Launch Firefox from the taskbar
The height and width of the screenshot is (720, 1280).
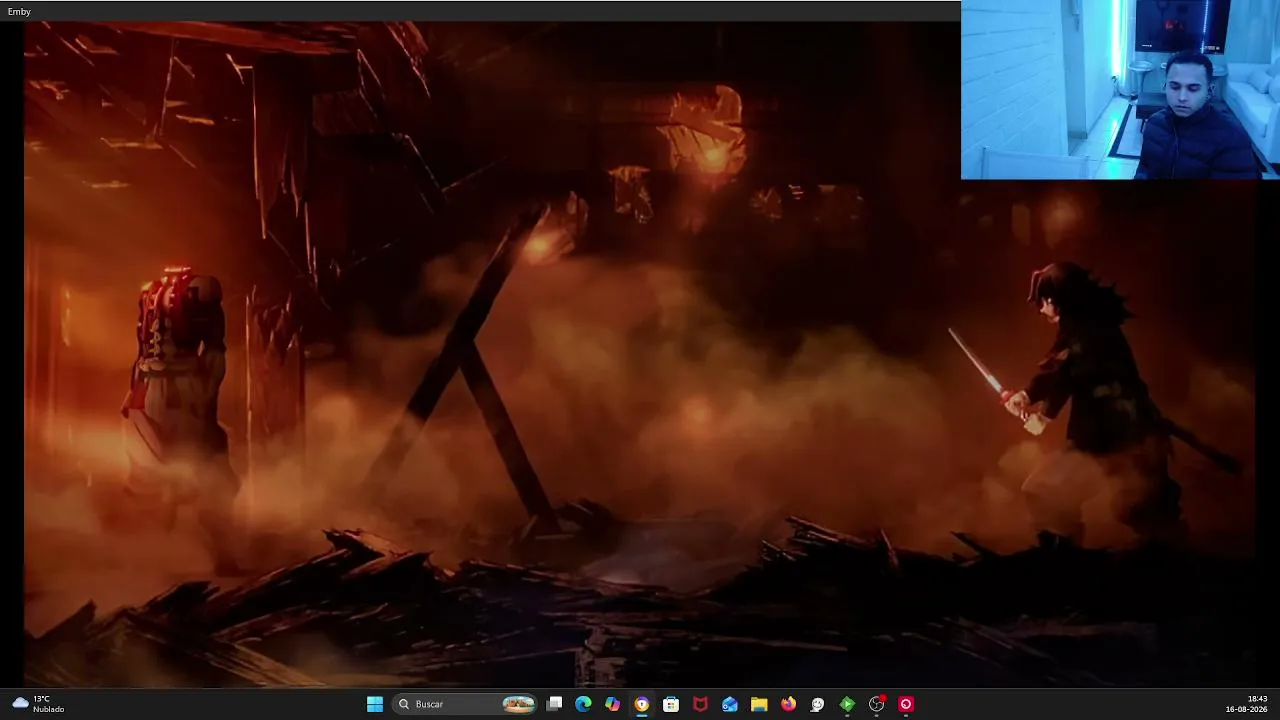[788, 704]
